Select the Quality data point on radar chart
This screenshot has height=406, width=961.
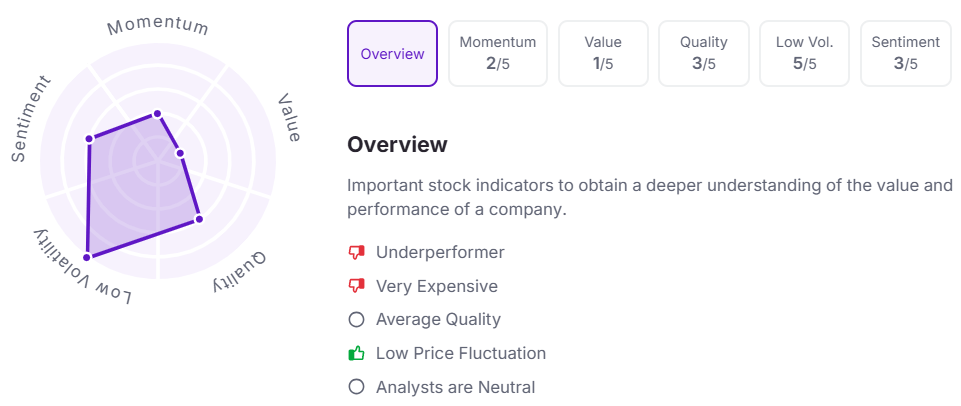pyautogui.click(x=199, y=219)
